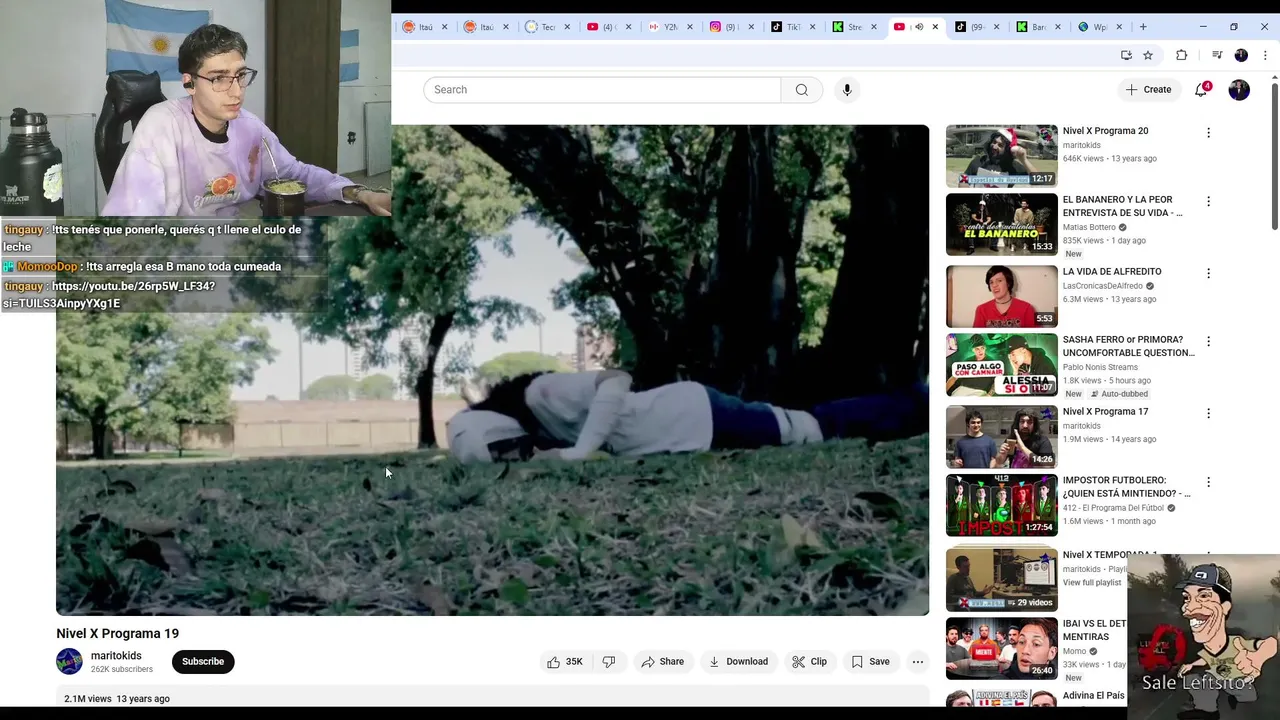Click 'Pablo Nonis Streams' channel name

click(1100, 367)
